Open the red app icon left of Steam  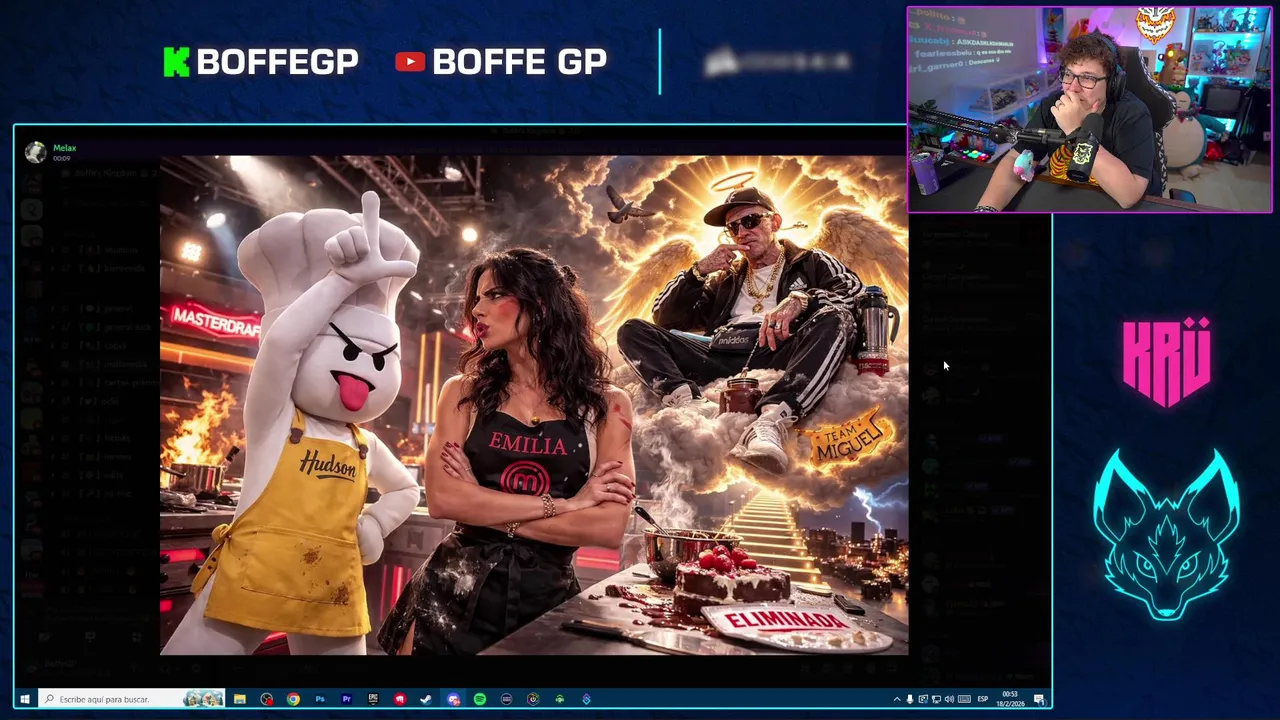click(x=399, y=699)
